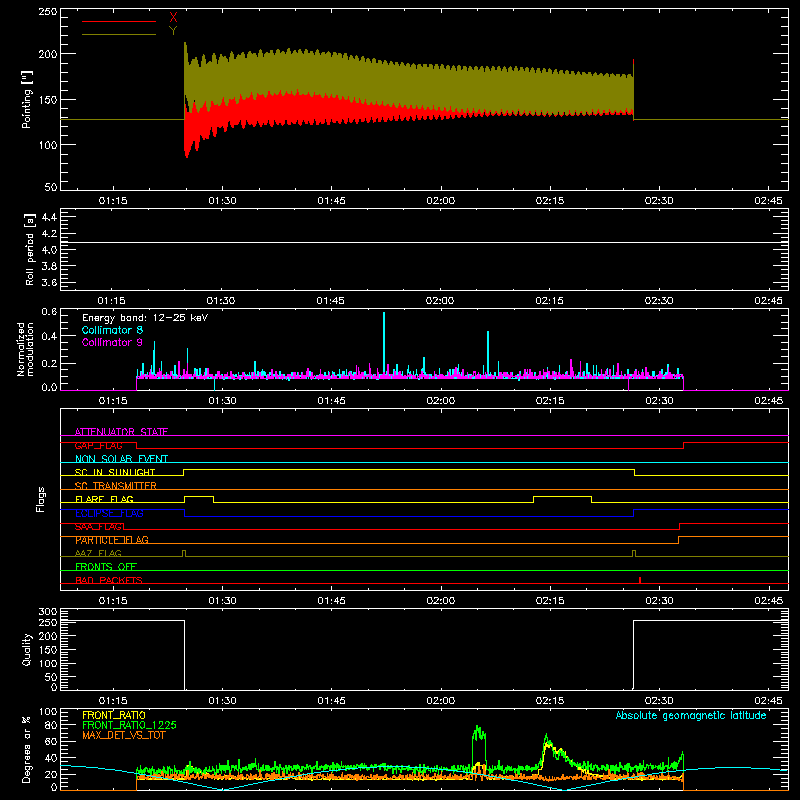Click the 'Degrees or %' y-axis title
Image resolution: width=800 pixels, height=800 pixels.
[x=27, y=750]
